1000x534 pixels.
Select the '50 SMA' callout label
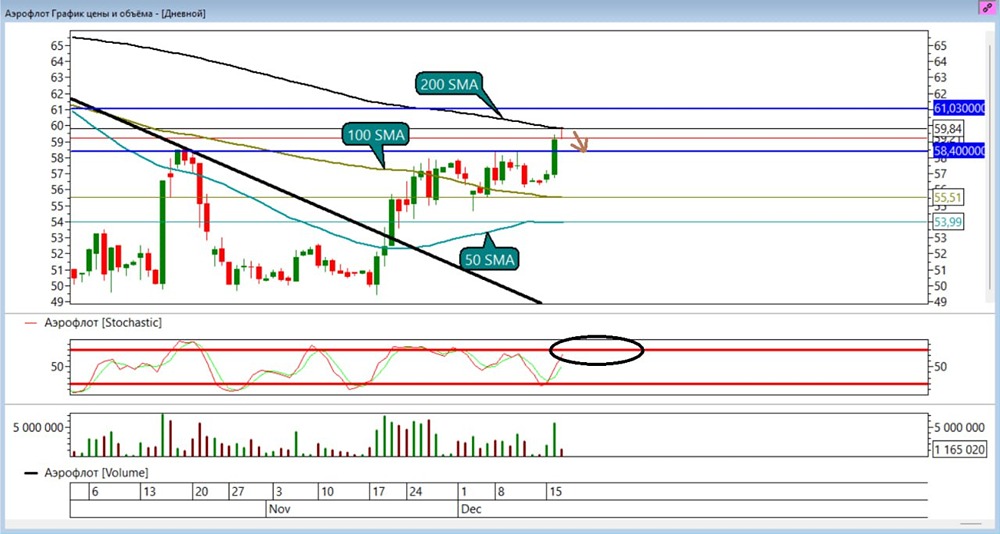[x=489, y=259]
